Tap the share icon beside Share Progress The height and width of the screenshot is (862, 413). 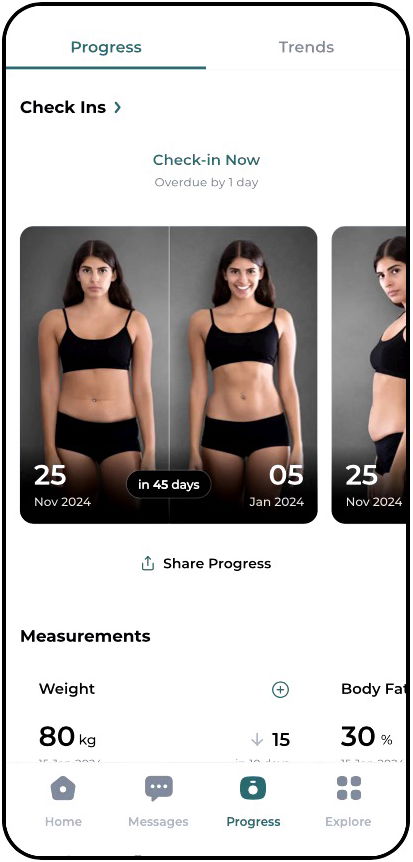(147, 563)
